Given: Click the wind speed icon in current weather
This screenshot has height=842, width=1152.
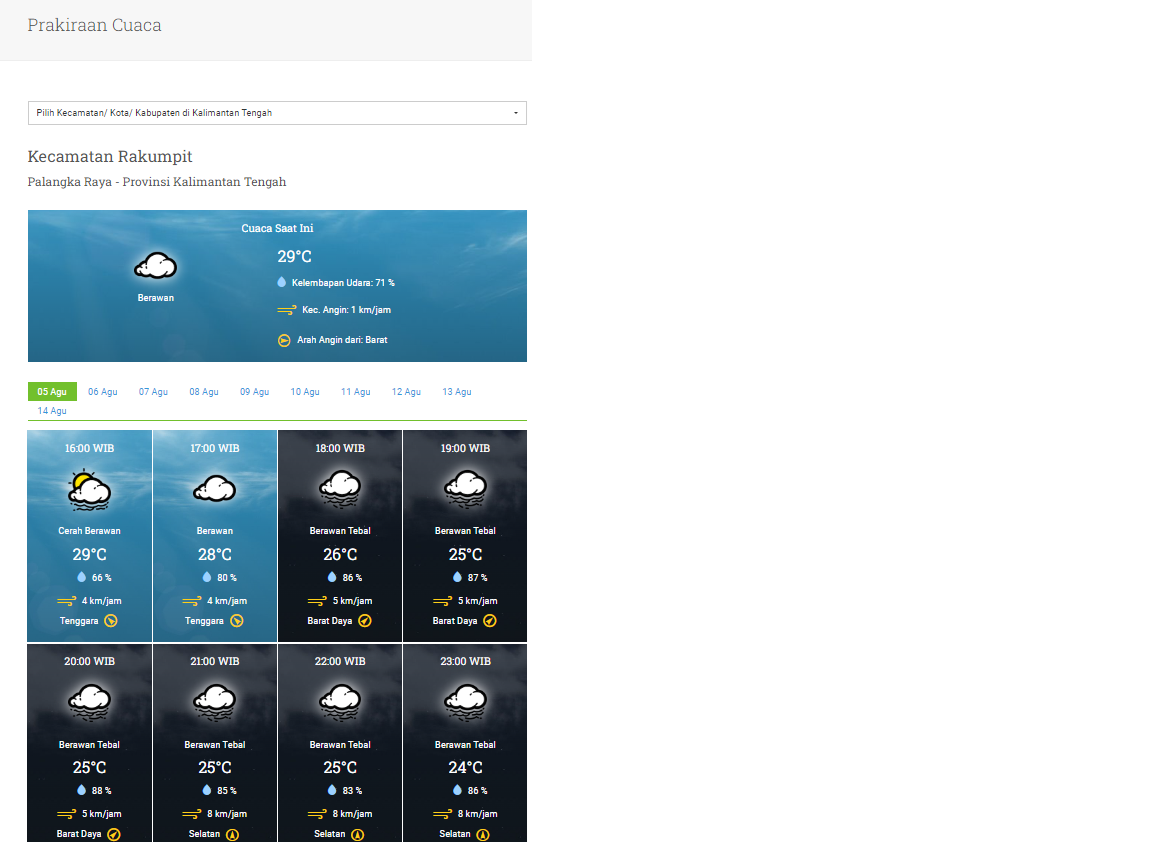Looking at the screenshot, I should [287, 310].
